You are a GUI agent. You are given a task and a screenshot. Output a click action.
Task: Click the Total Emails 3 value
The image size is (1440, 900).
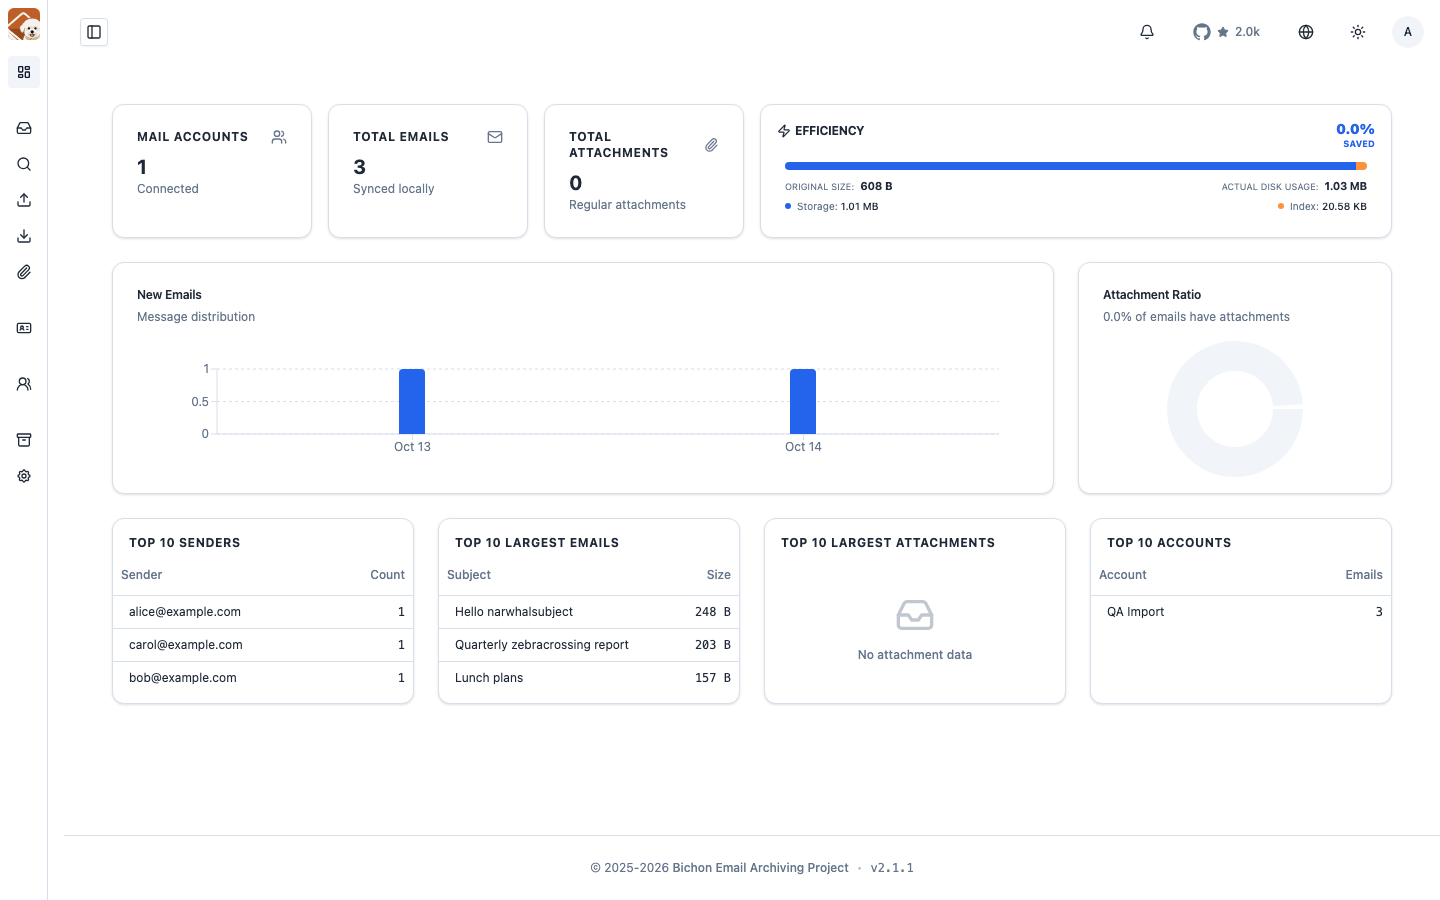[360, 167]
